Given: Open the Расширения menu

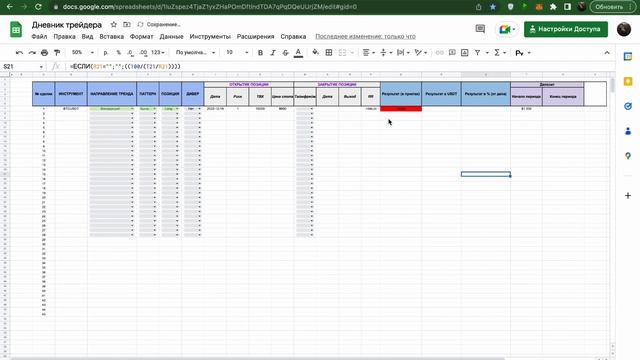Looking at the screenshot, I should point(256,36).
